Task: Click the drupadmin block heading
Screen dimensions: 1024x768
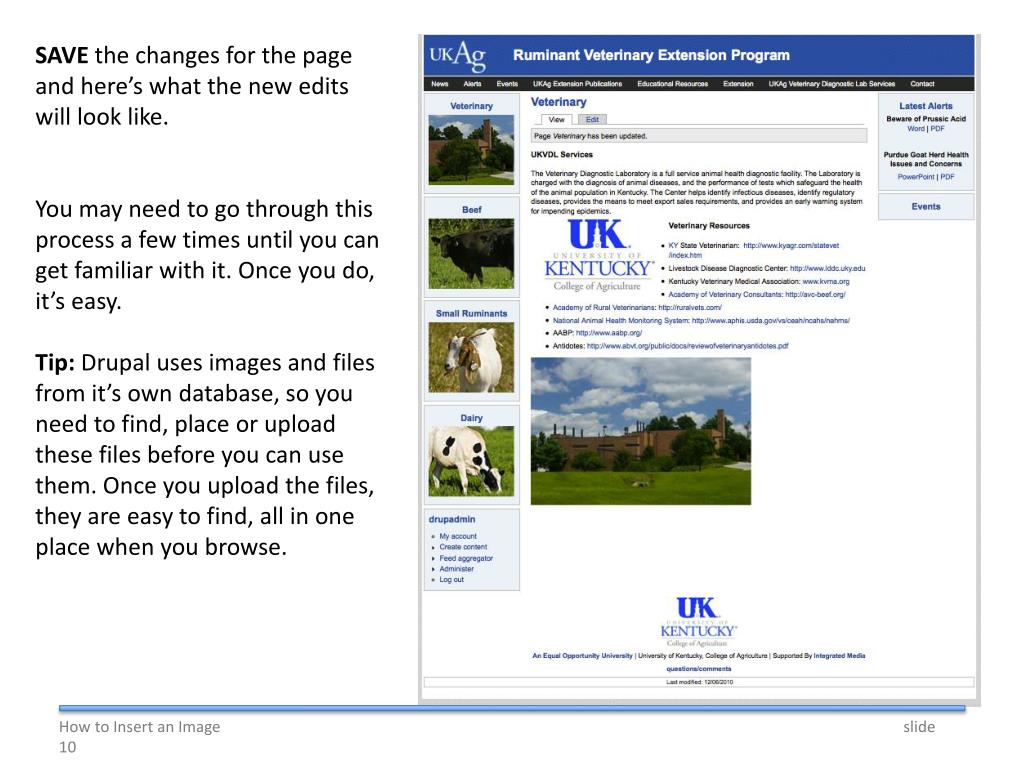Action: (x=452, y=519)
